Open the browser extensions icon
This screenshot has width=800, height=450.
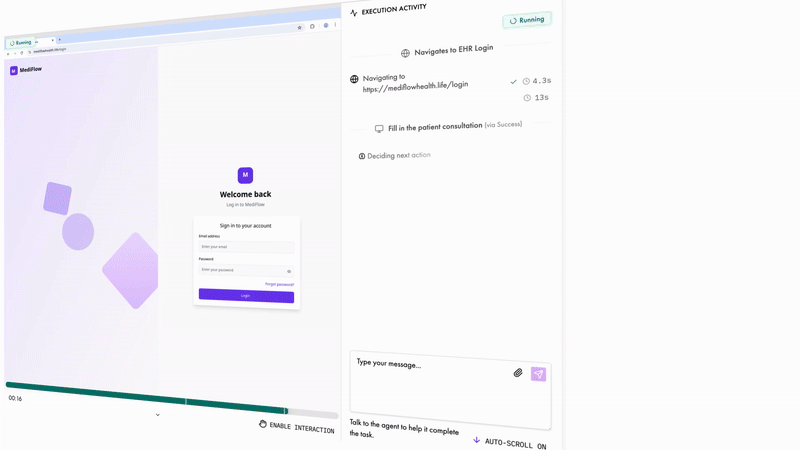(x=312, y=27)
